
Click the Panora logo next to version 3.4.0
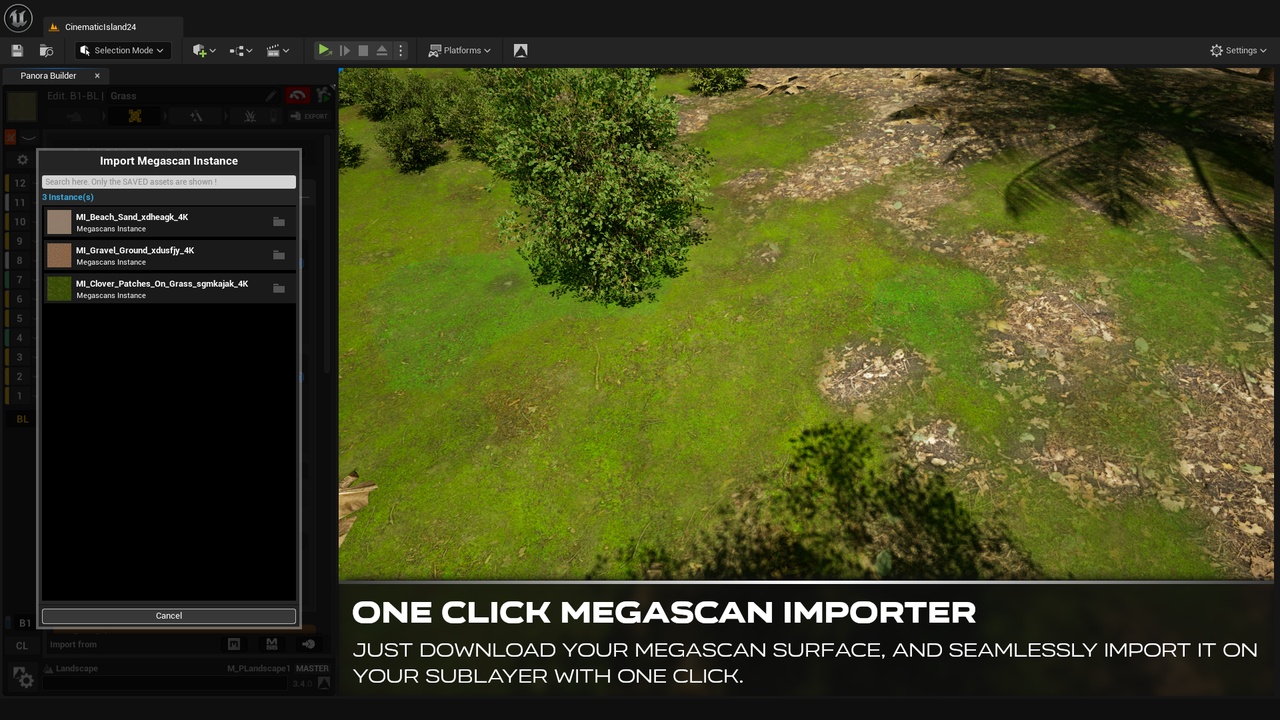[x=322, y=684]
